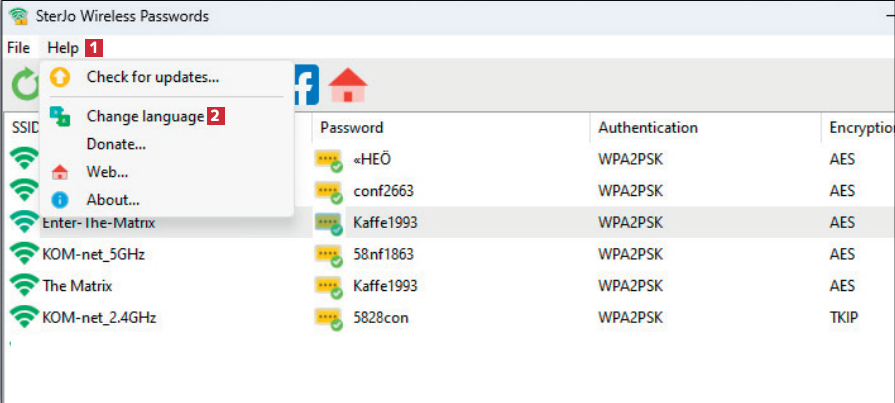Click the password key icon beside conf2663

tap(329, 190)
